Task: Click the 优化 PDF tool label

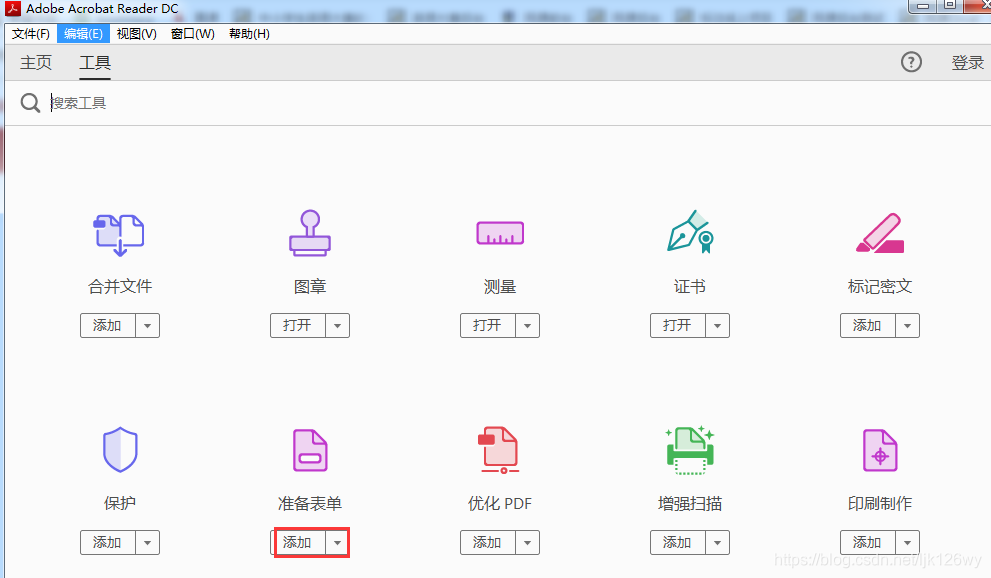Action: (x=500, y=503)
